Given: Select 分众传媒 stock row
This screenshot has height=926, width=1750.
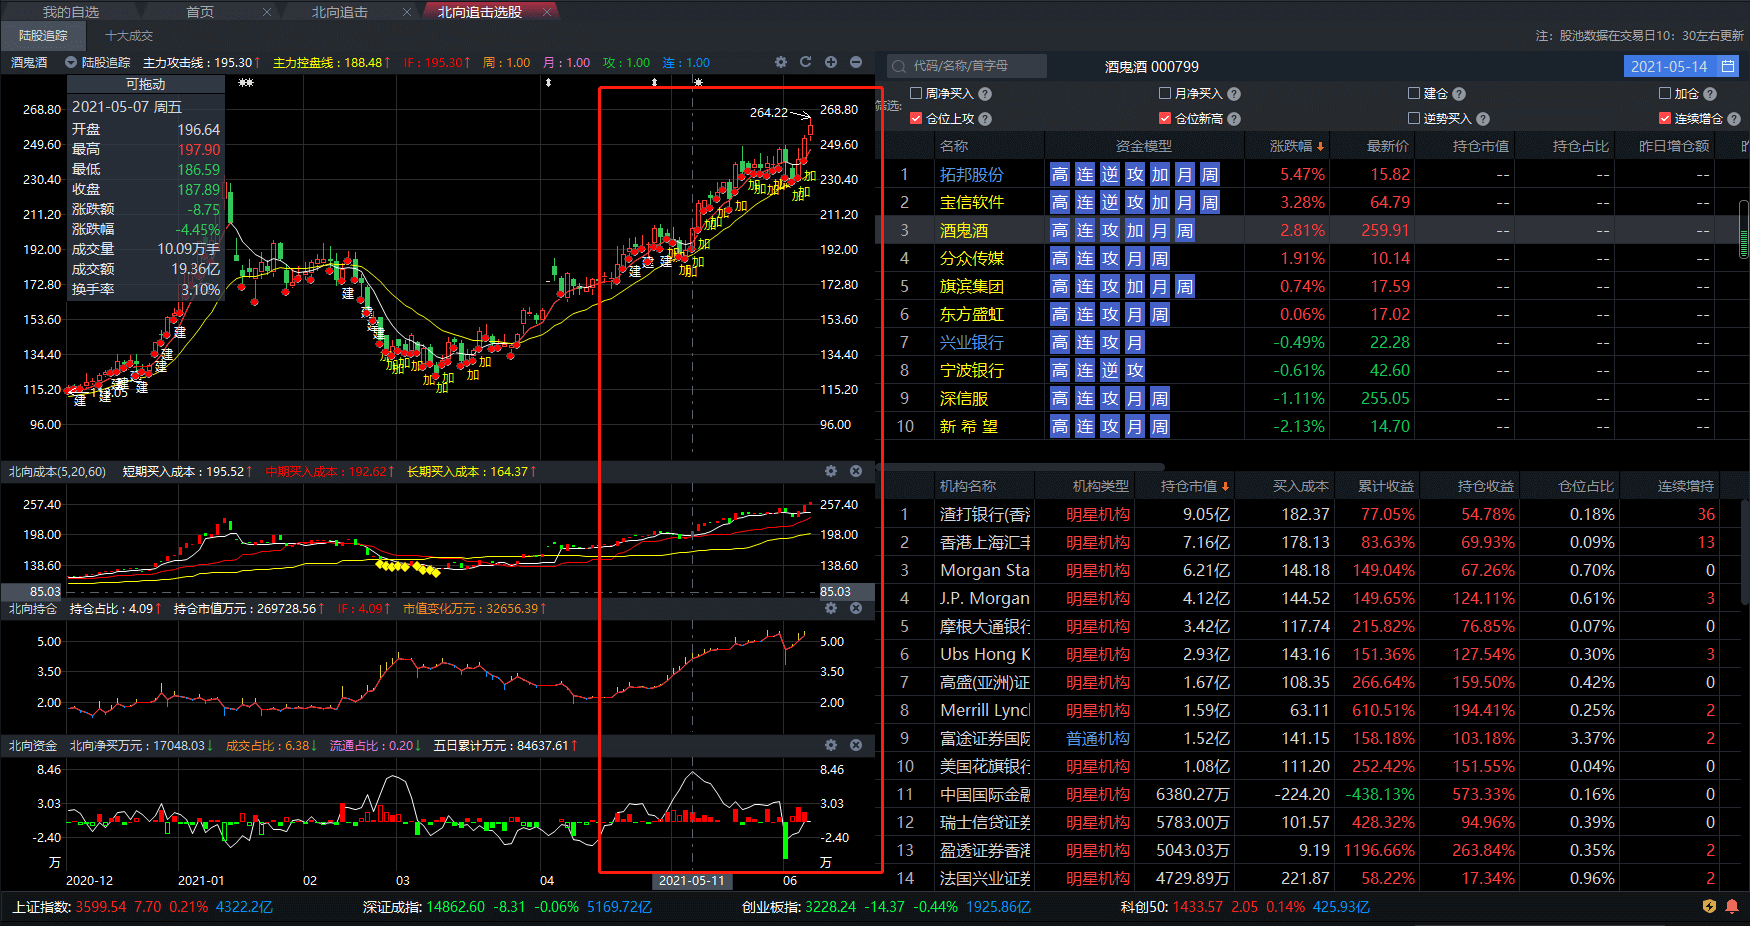Looking at the screenshot, I should click(1310, 258).
